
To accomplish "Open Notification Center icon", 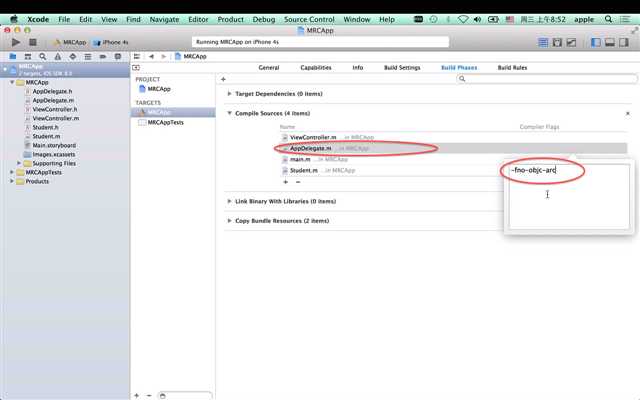I will click(x=625, y=19).
